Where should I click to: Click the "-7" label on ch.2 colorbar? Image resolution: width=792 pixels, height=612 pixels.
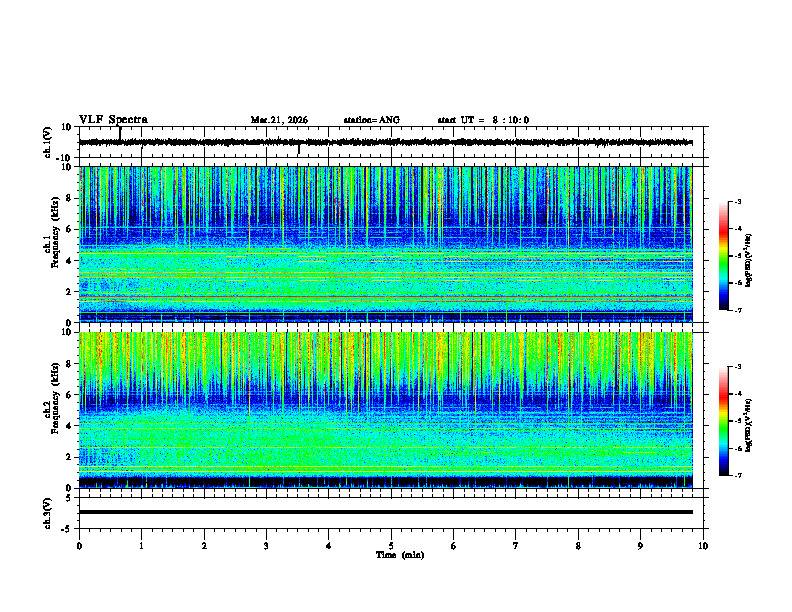[x=738, y=475]
